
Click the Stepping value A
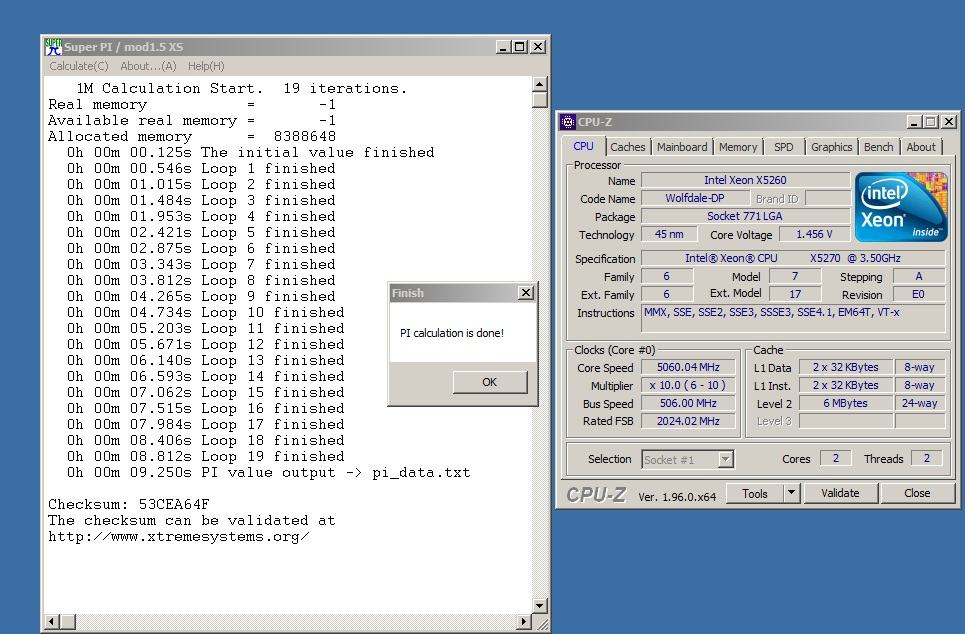pyautogui.click(x=918, y=276)
